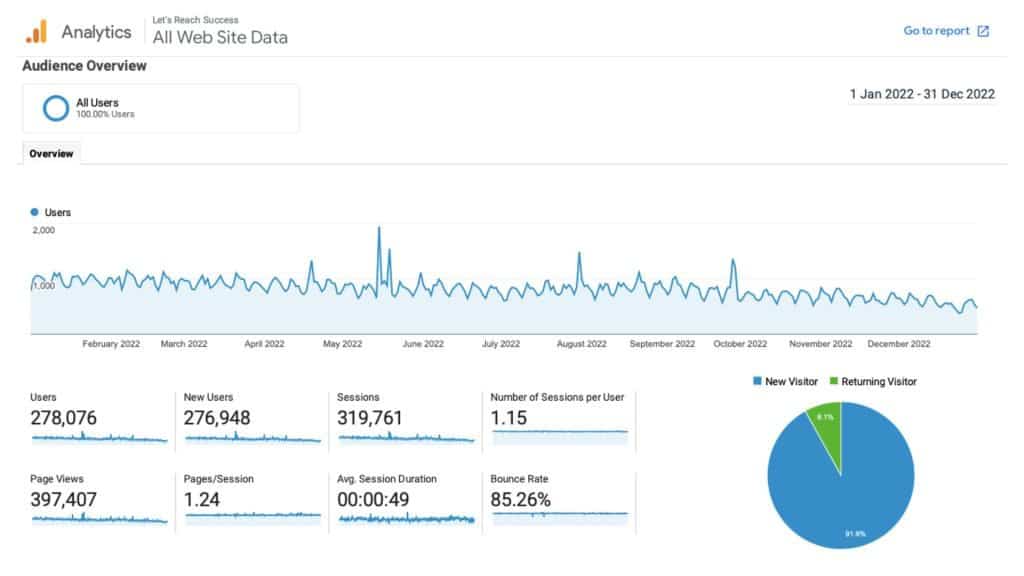The image size is (1024, 576).
Task: Select the Overview tab
Action: (51, 154)
